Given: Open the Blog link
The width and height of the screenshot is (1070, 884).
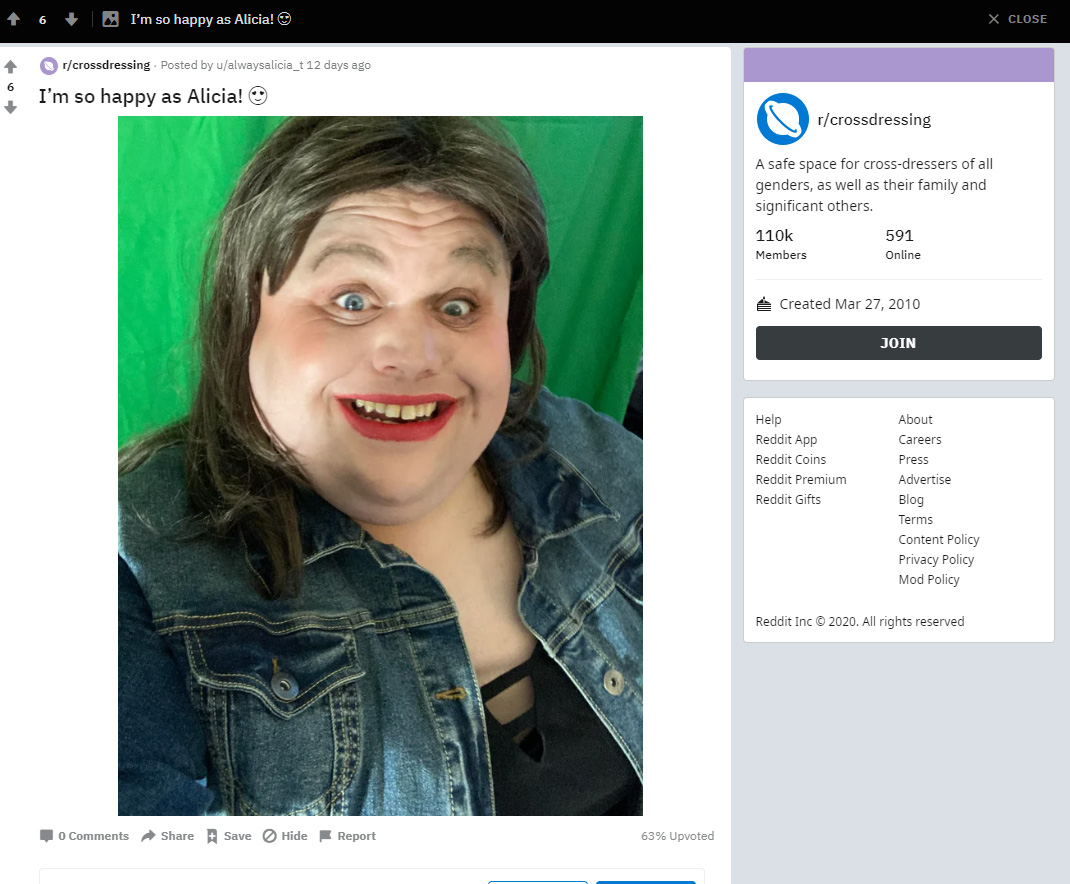Looking at the screenshot, I should point(910,500).
